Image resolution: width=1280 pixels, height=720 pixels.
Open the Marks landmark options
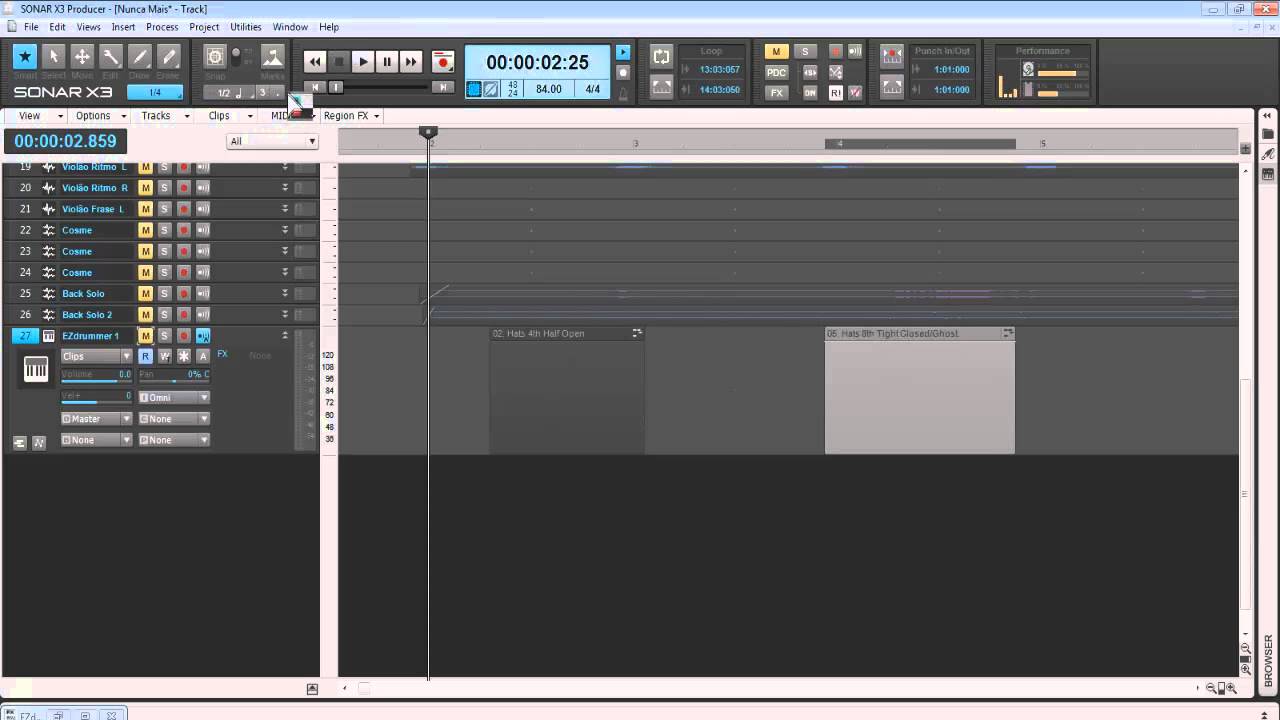point(273,57)
